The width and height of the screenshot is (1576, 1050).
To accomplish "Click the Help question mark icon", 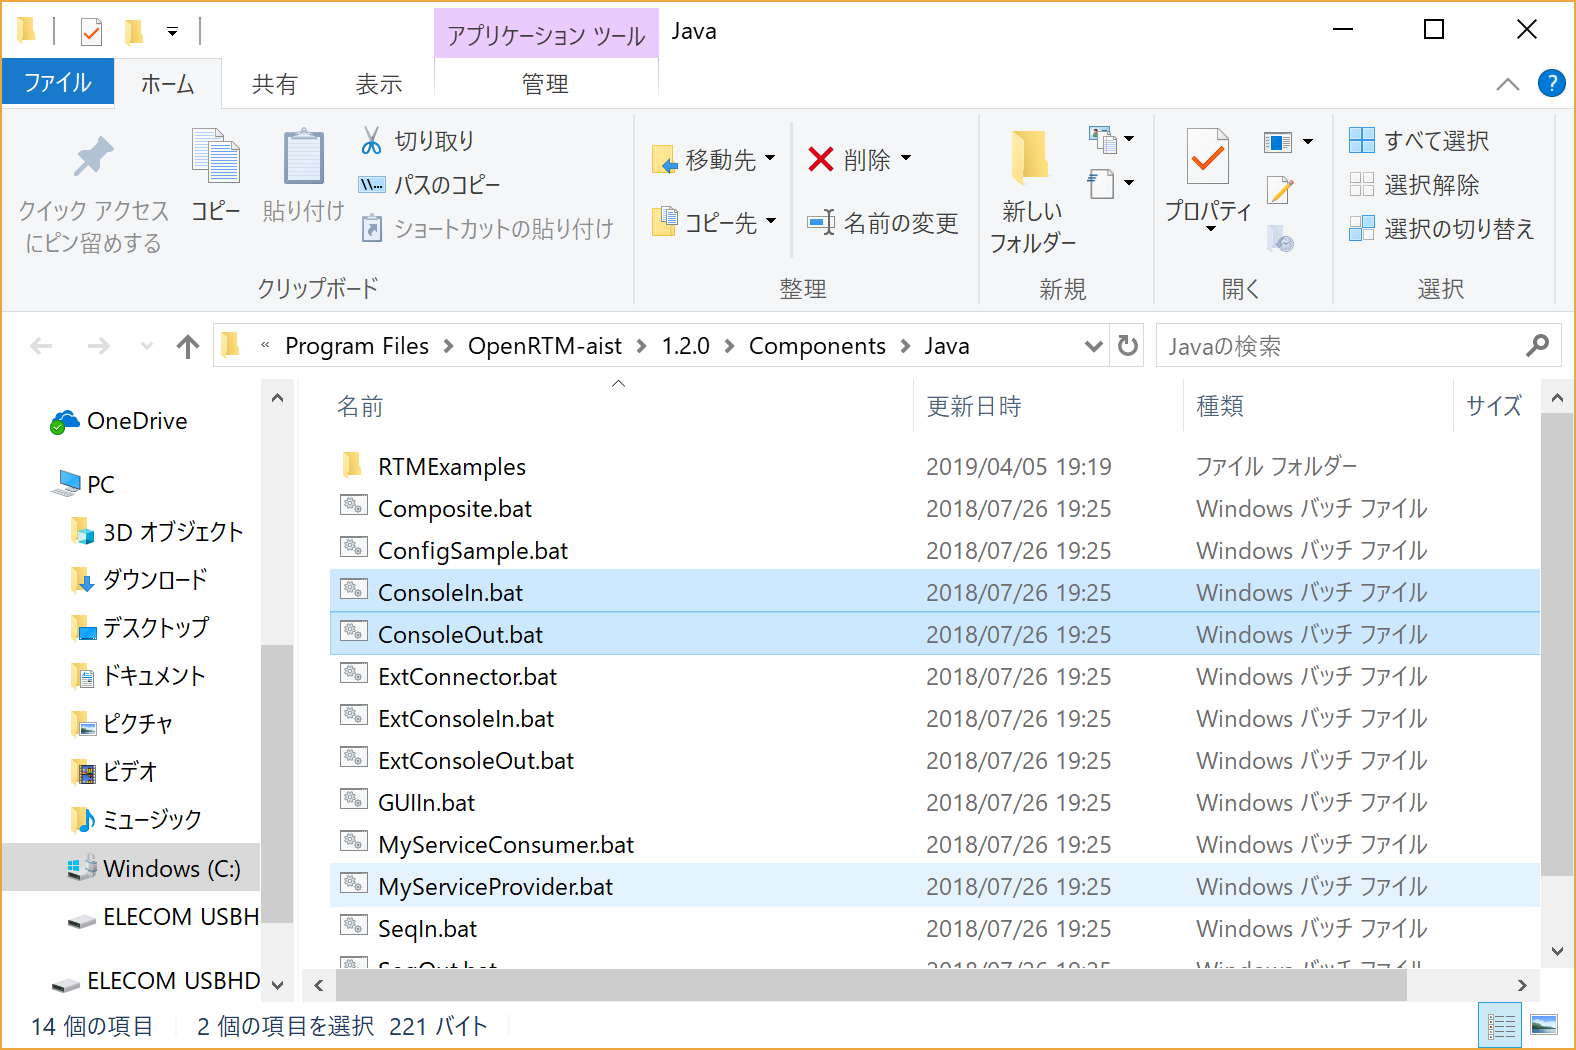I will tap(1551, 83).
